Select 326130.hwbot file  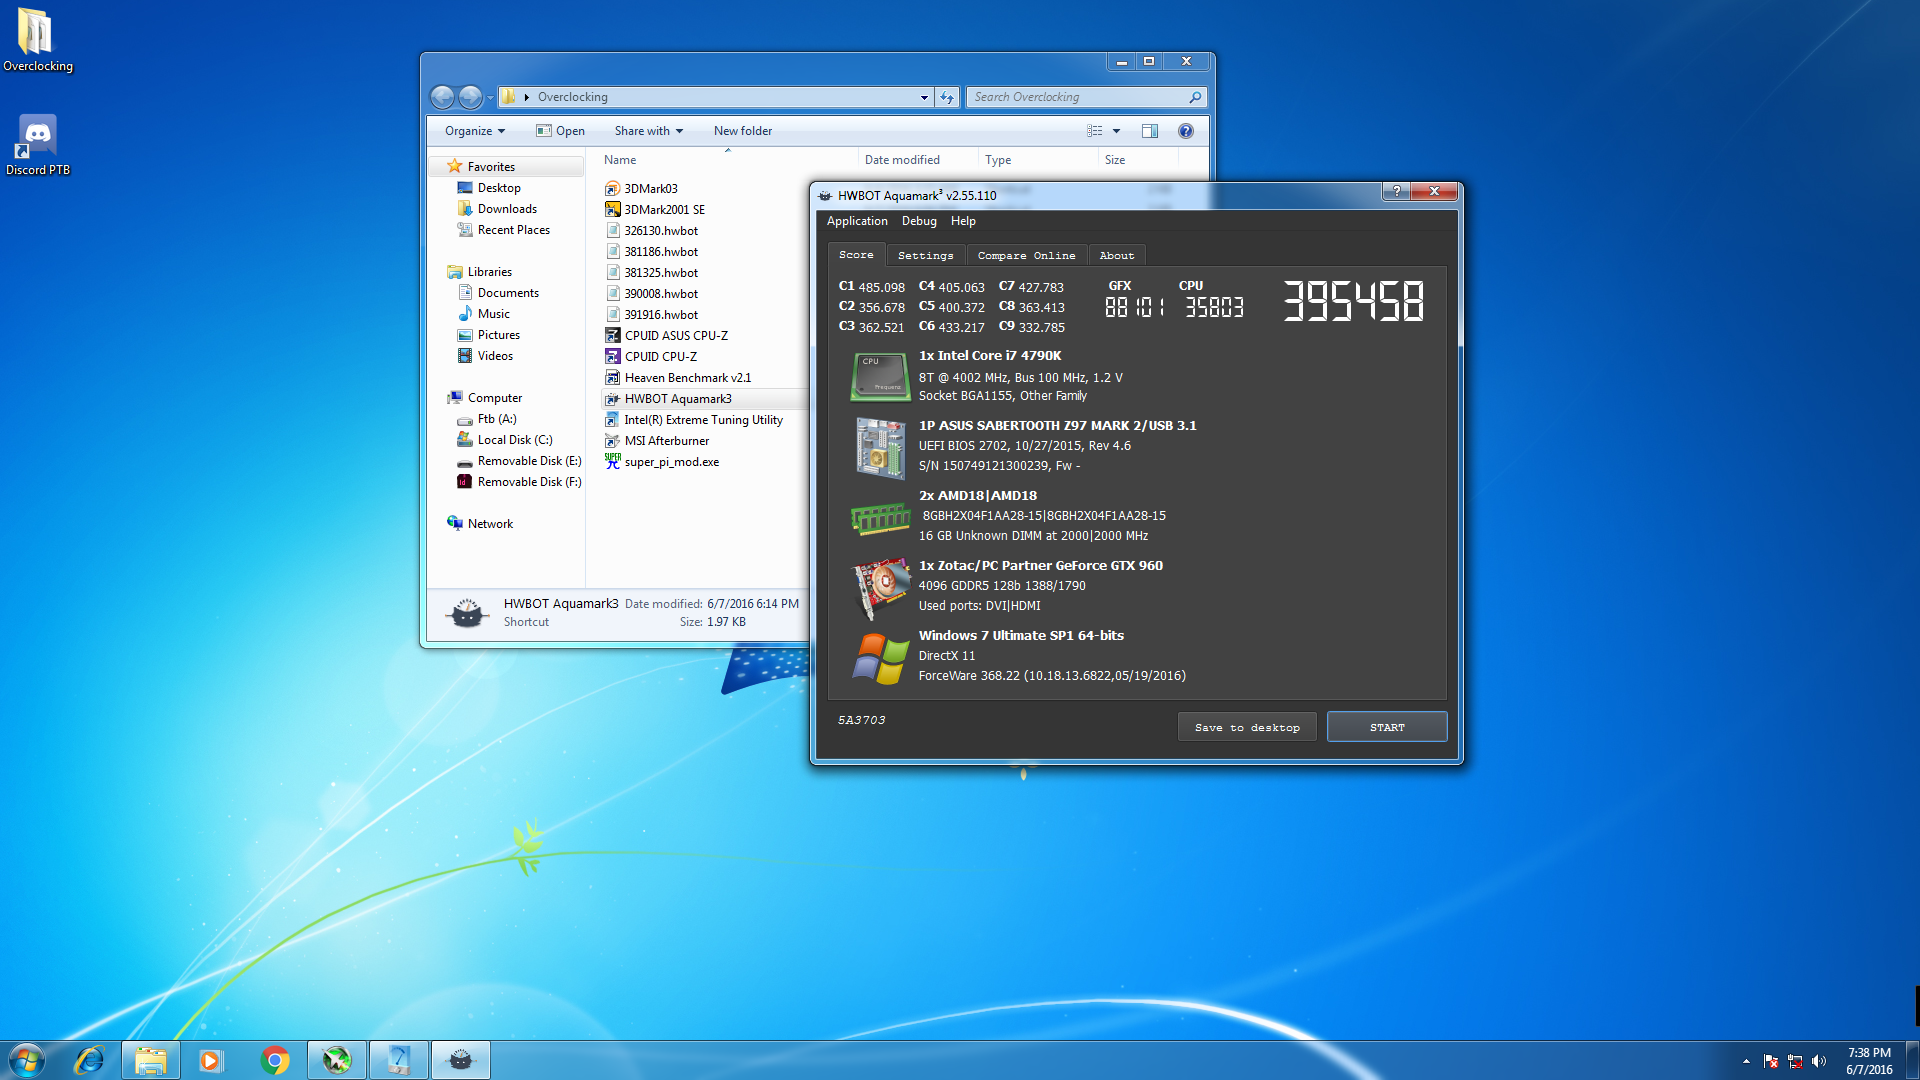click(x=652, y=230)
